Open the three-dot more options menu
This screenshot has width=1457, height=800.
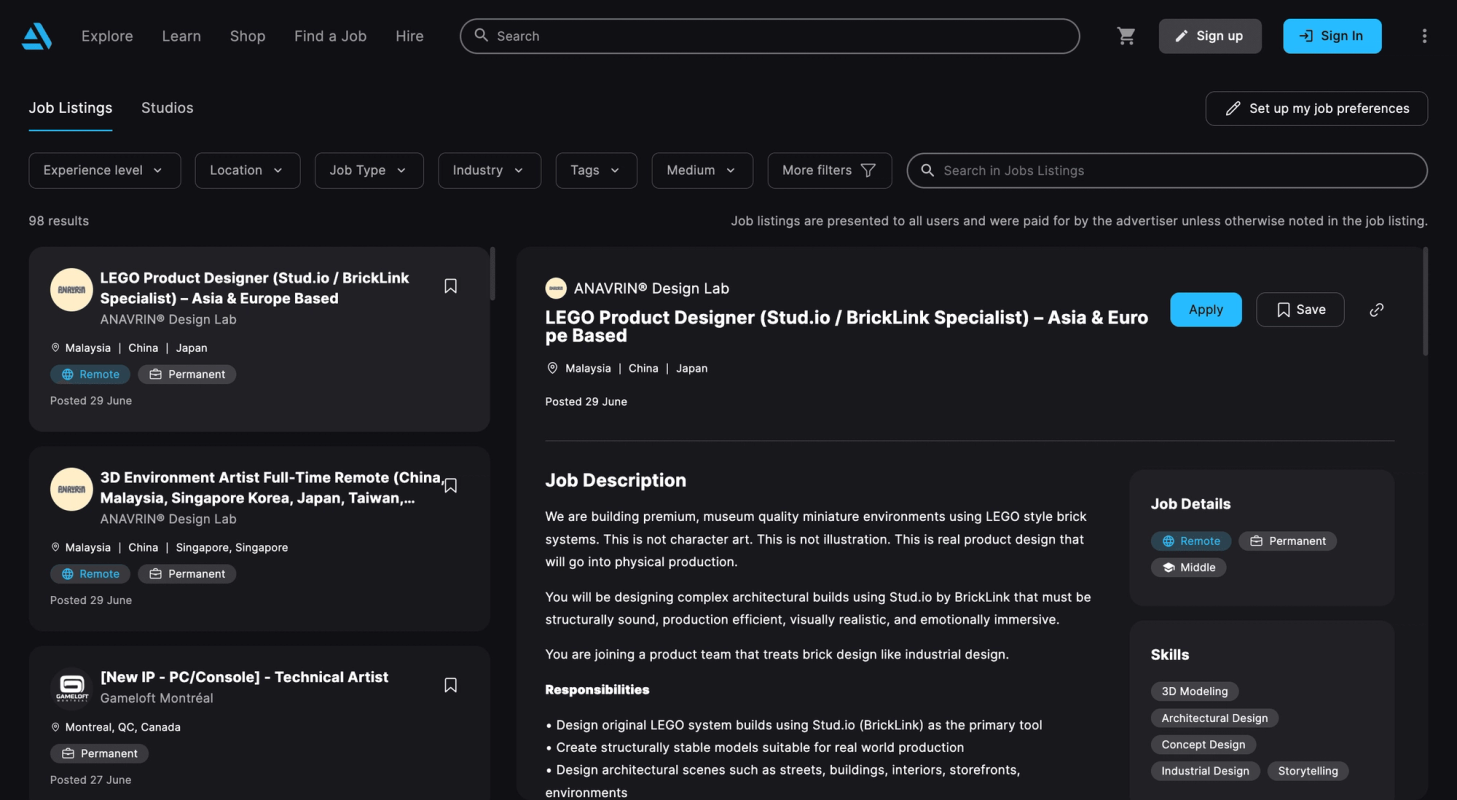click(x=1424, y=36)
